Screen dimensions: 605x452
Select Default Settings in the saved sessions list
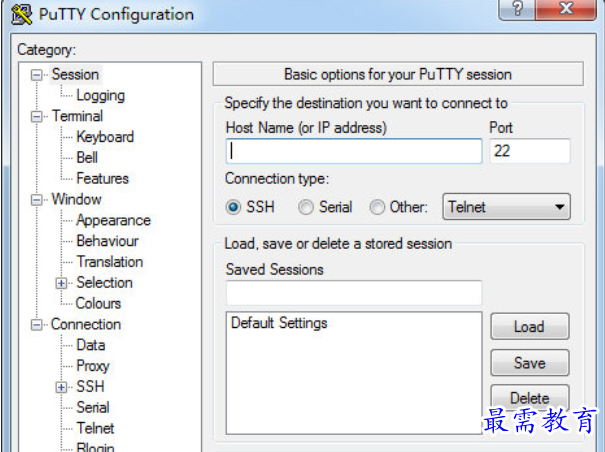(x=279, y=323)
